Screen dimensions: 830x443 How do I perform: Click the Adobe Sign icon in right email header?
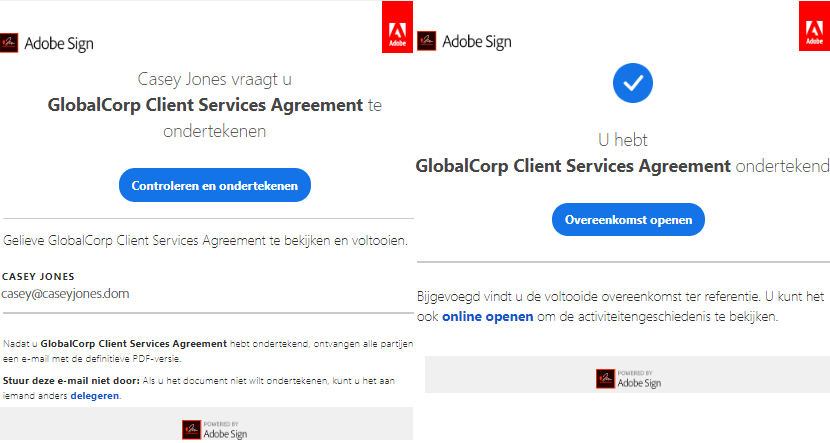427,42
